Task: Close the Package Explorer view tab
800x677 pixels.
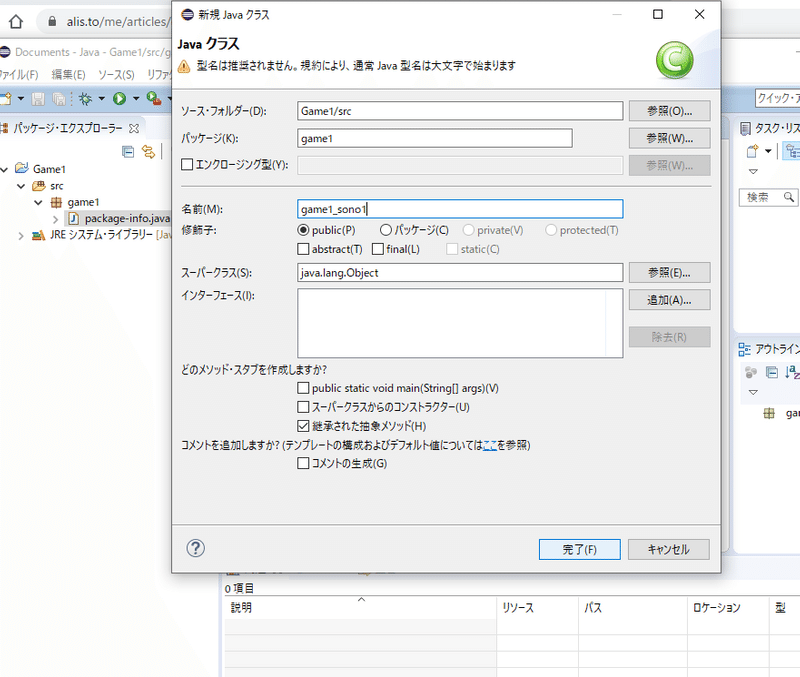Action: click(x=134, y=128)
